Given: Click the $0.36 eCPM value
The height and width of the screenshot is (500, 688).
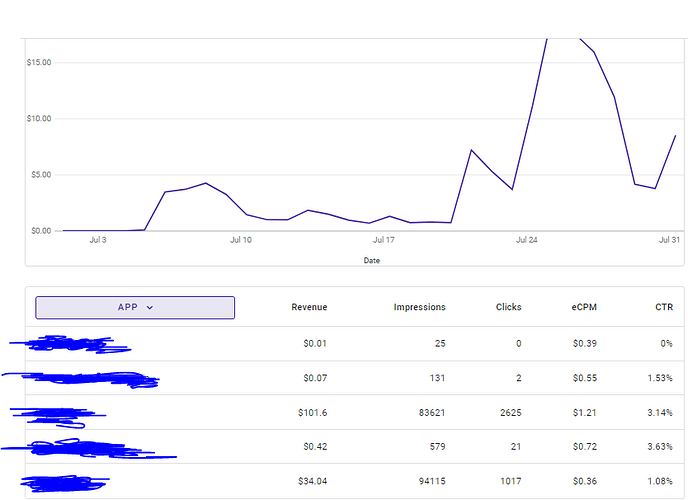Looking at the screenshot, I should pyautogui.click(x=585, y=481).
